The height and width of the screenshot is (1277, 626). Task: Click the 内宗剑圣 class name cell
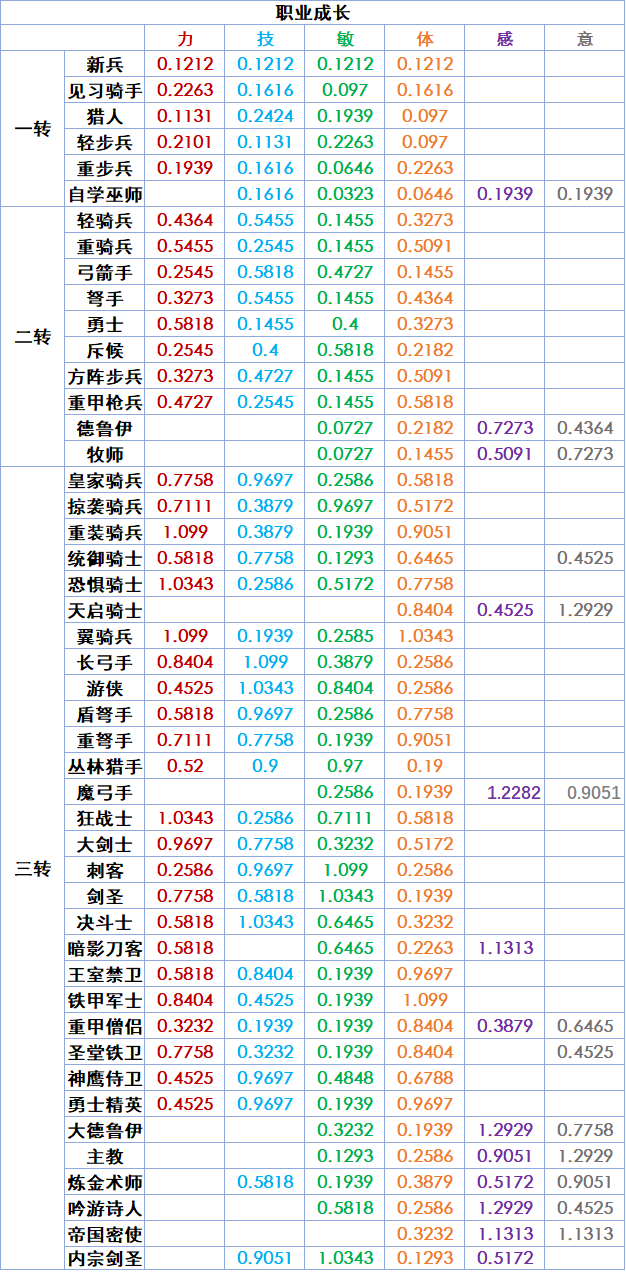pos(105,1258)
